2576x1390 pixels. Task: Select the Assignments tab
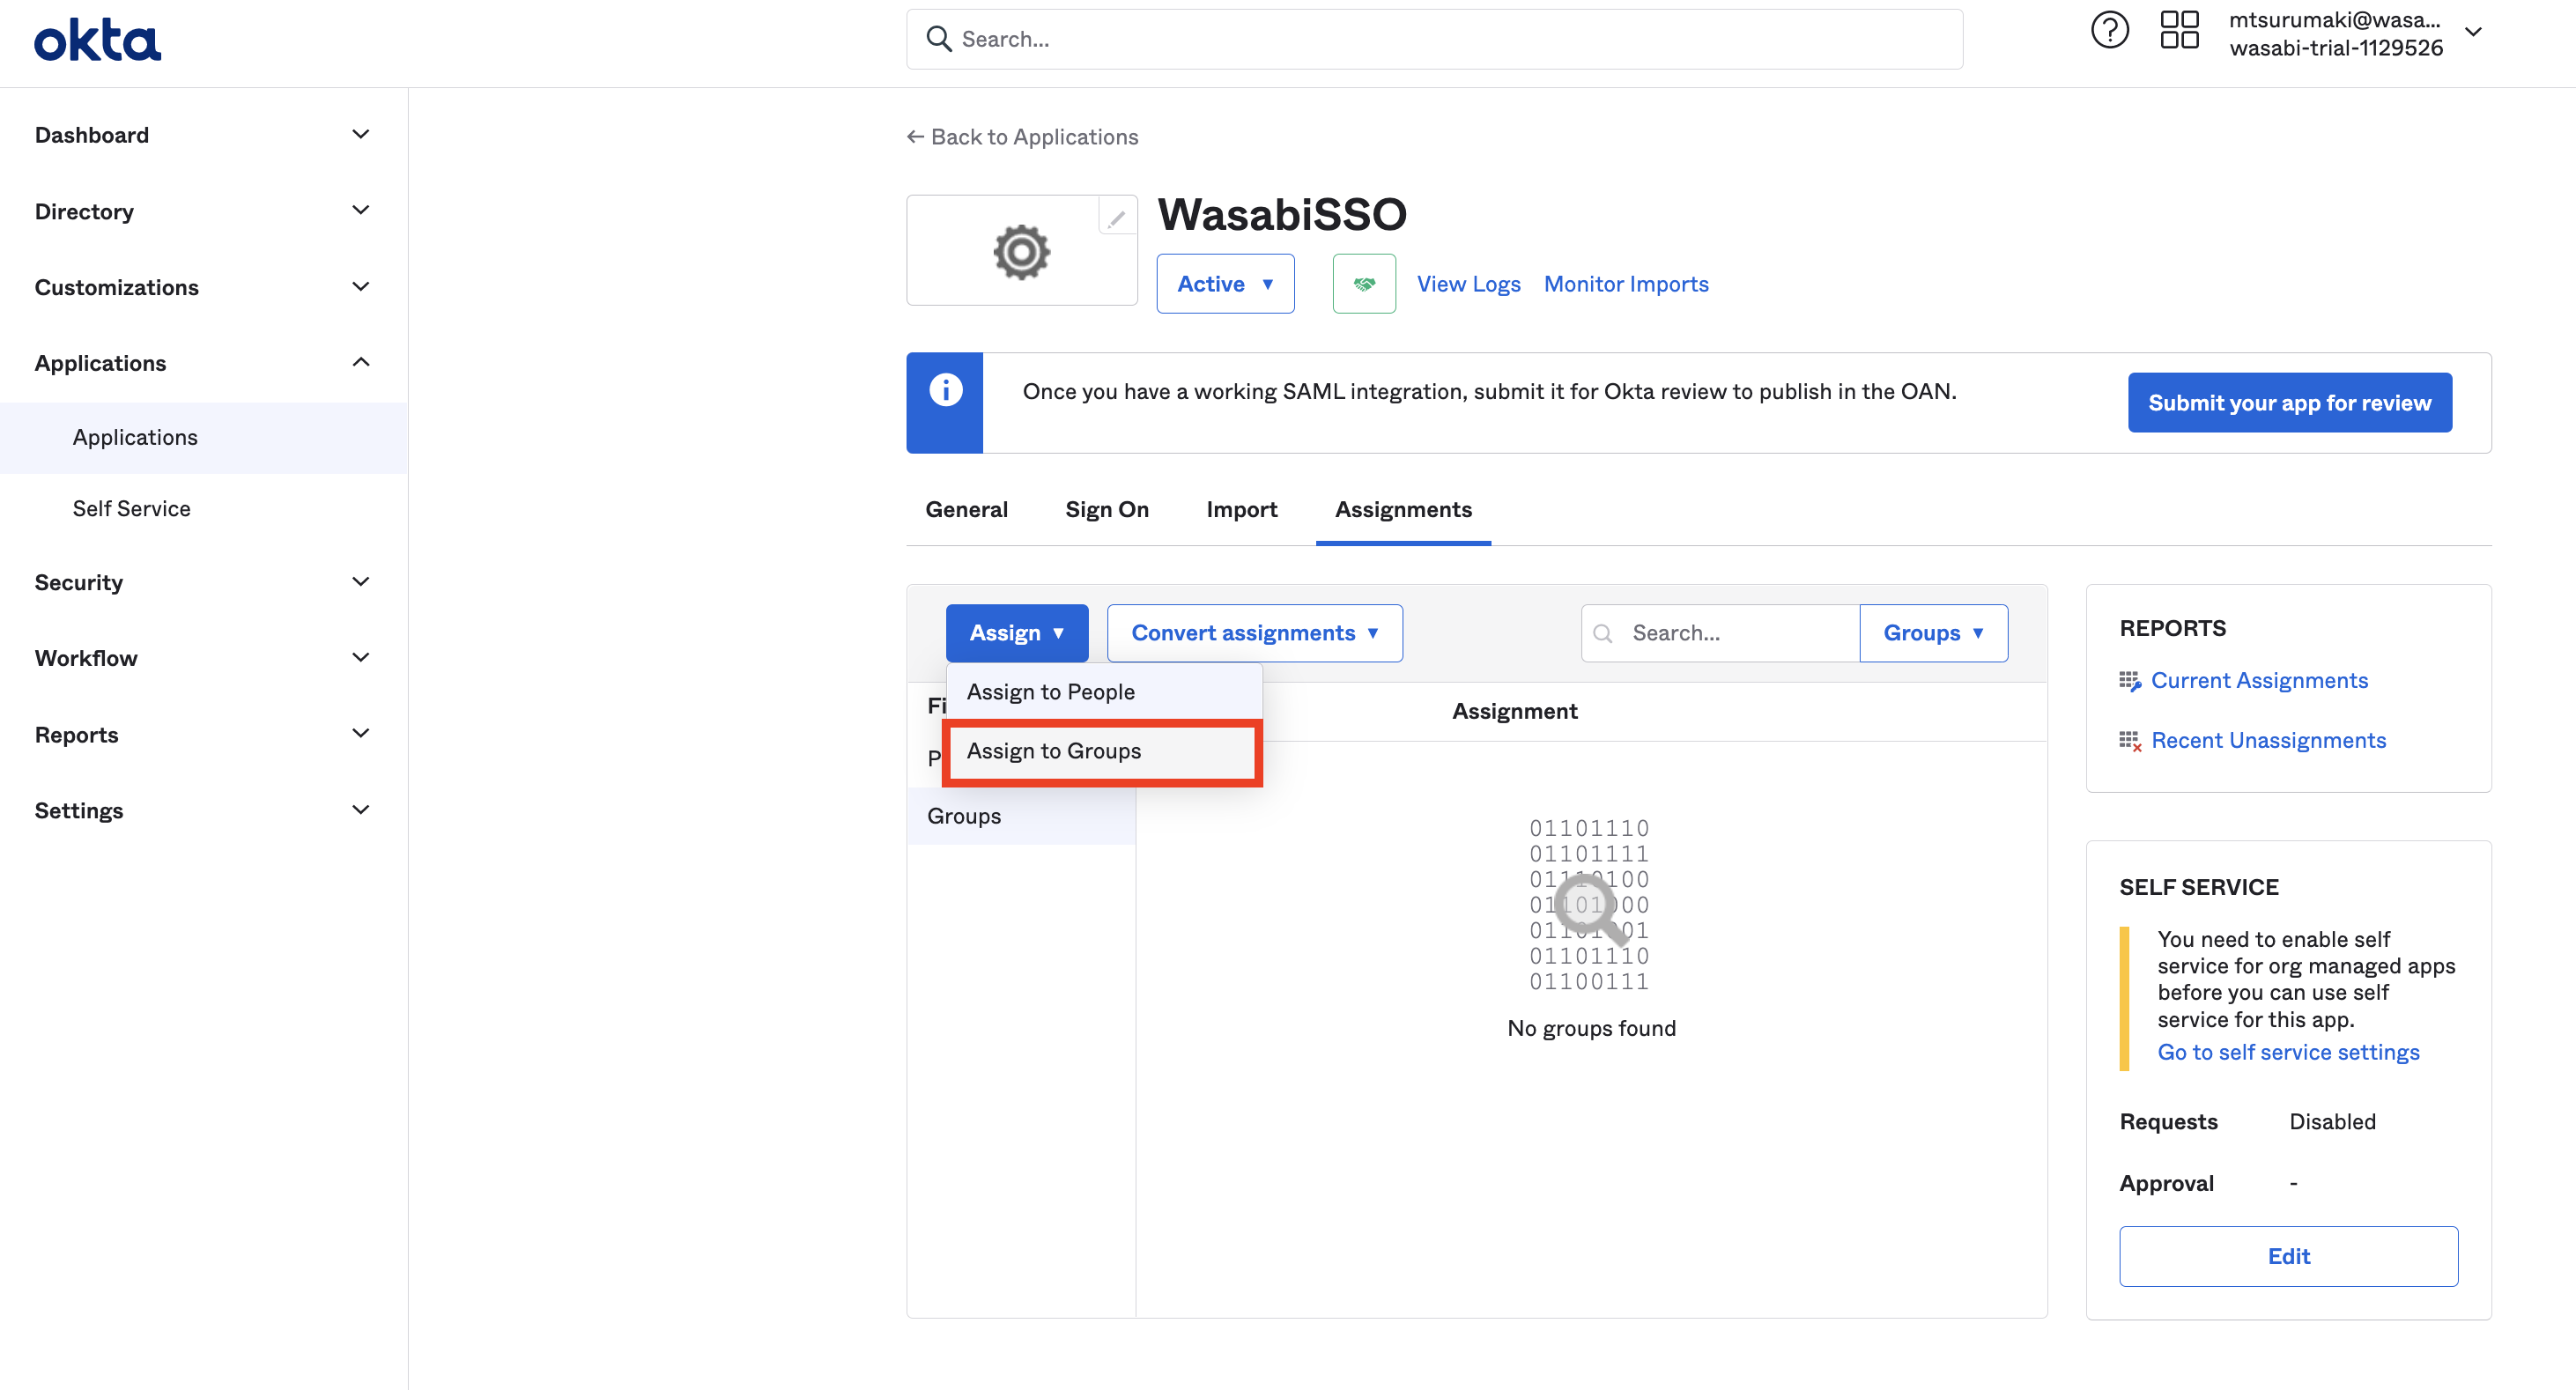click(1403, 510)
